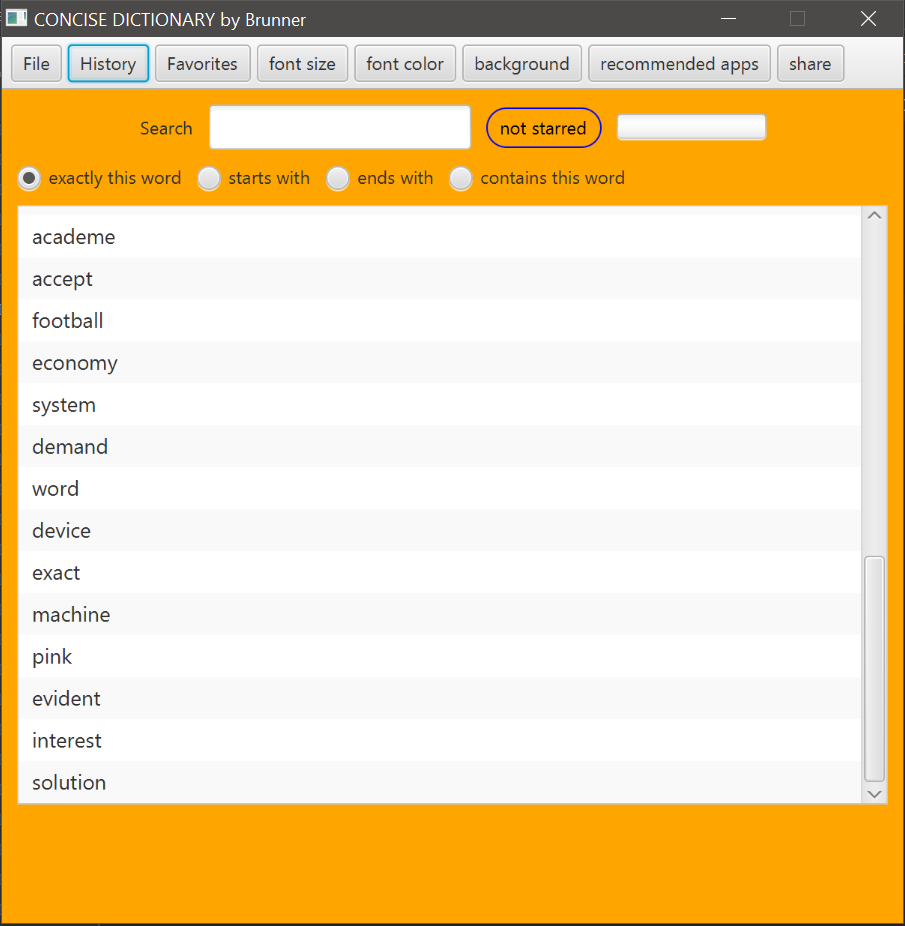Click the recommended apps button
Viewport: 905px width, 926px height.
(679, 63)
